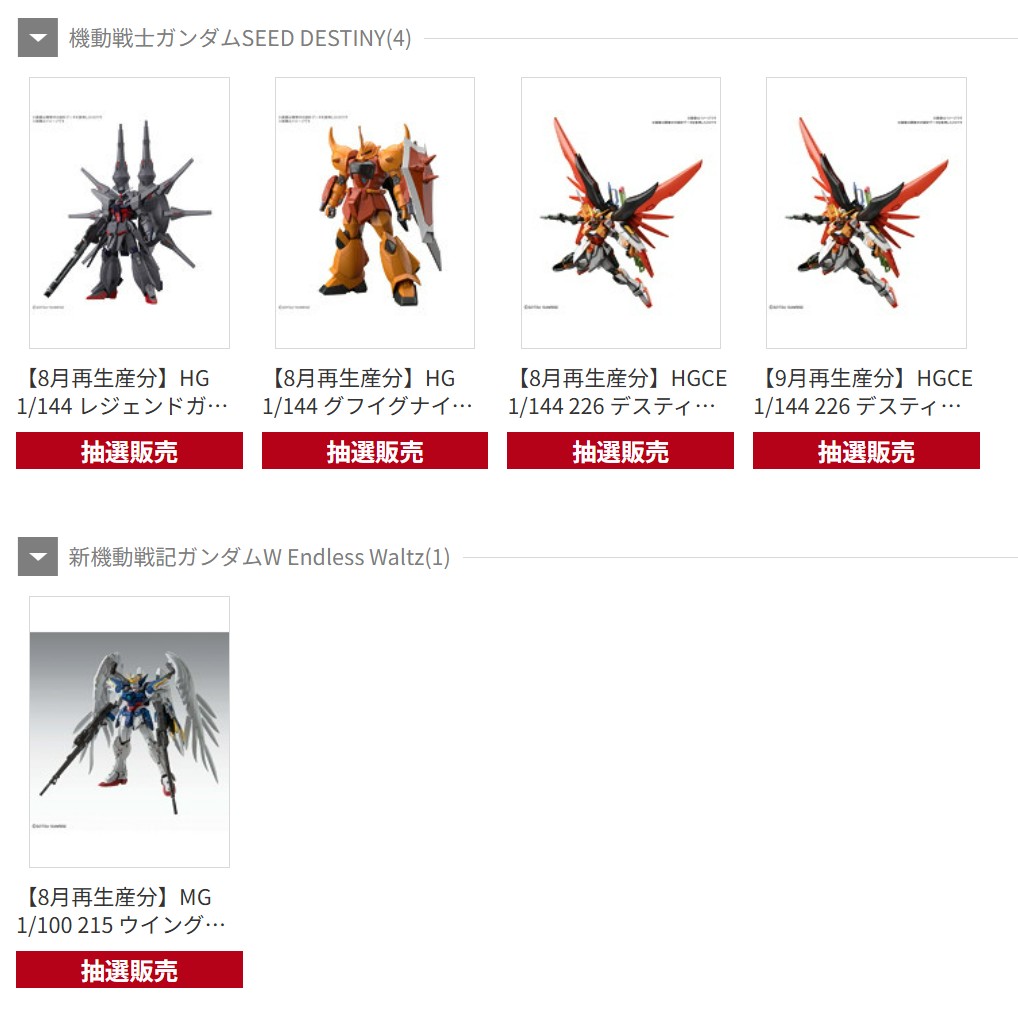
Task: Open the HG 1/144 グフイグナイ… title link
Action: (367, 392)
